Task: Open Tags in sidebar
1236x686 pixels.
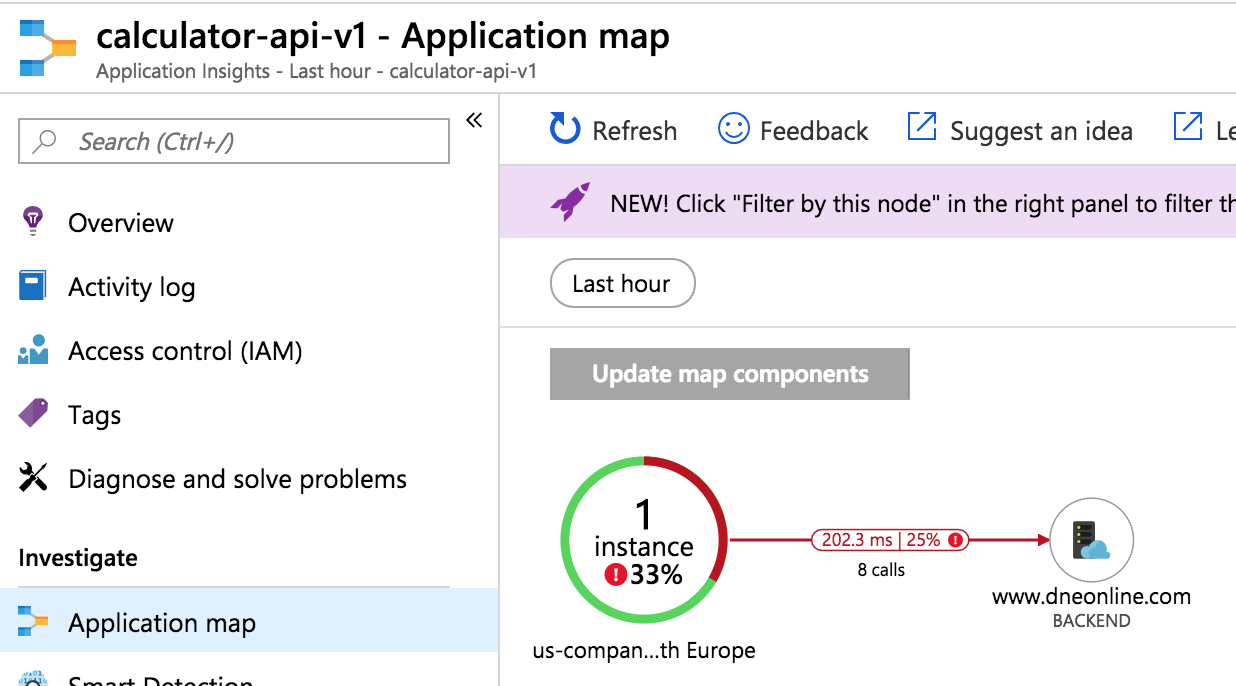Action: pos(95,415)
